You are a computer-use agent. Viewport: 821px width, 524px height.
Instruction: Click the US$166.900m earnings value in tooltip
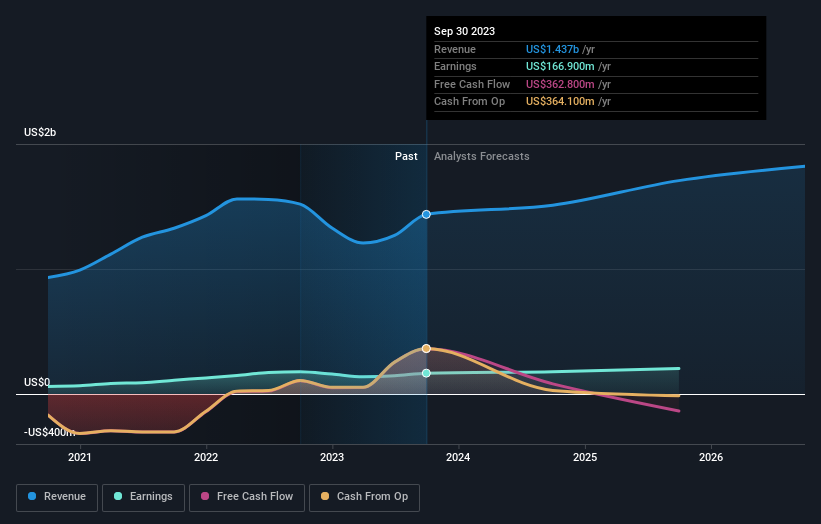click(560, 66)
